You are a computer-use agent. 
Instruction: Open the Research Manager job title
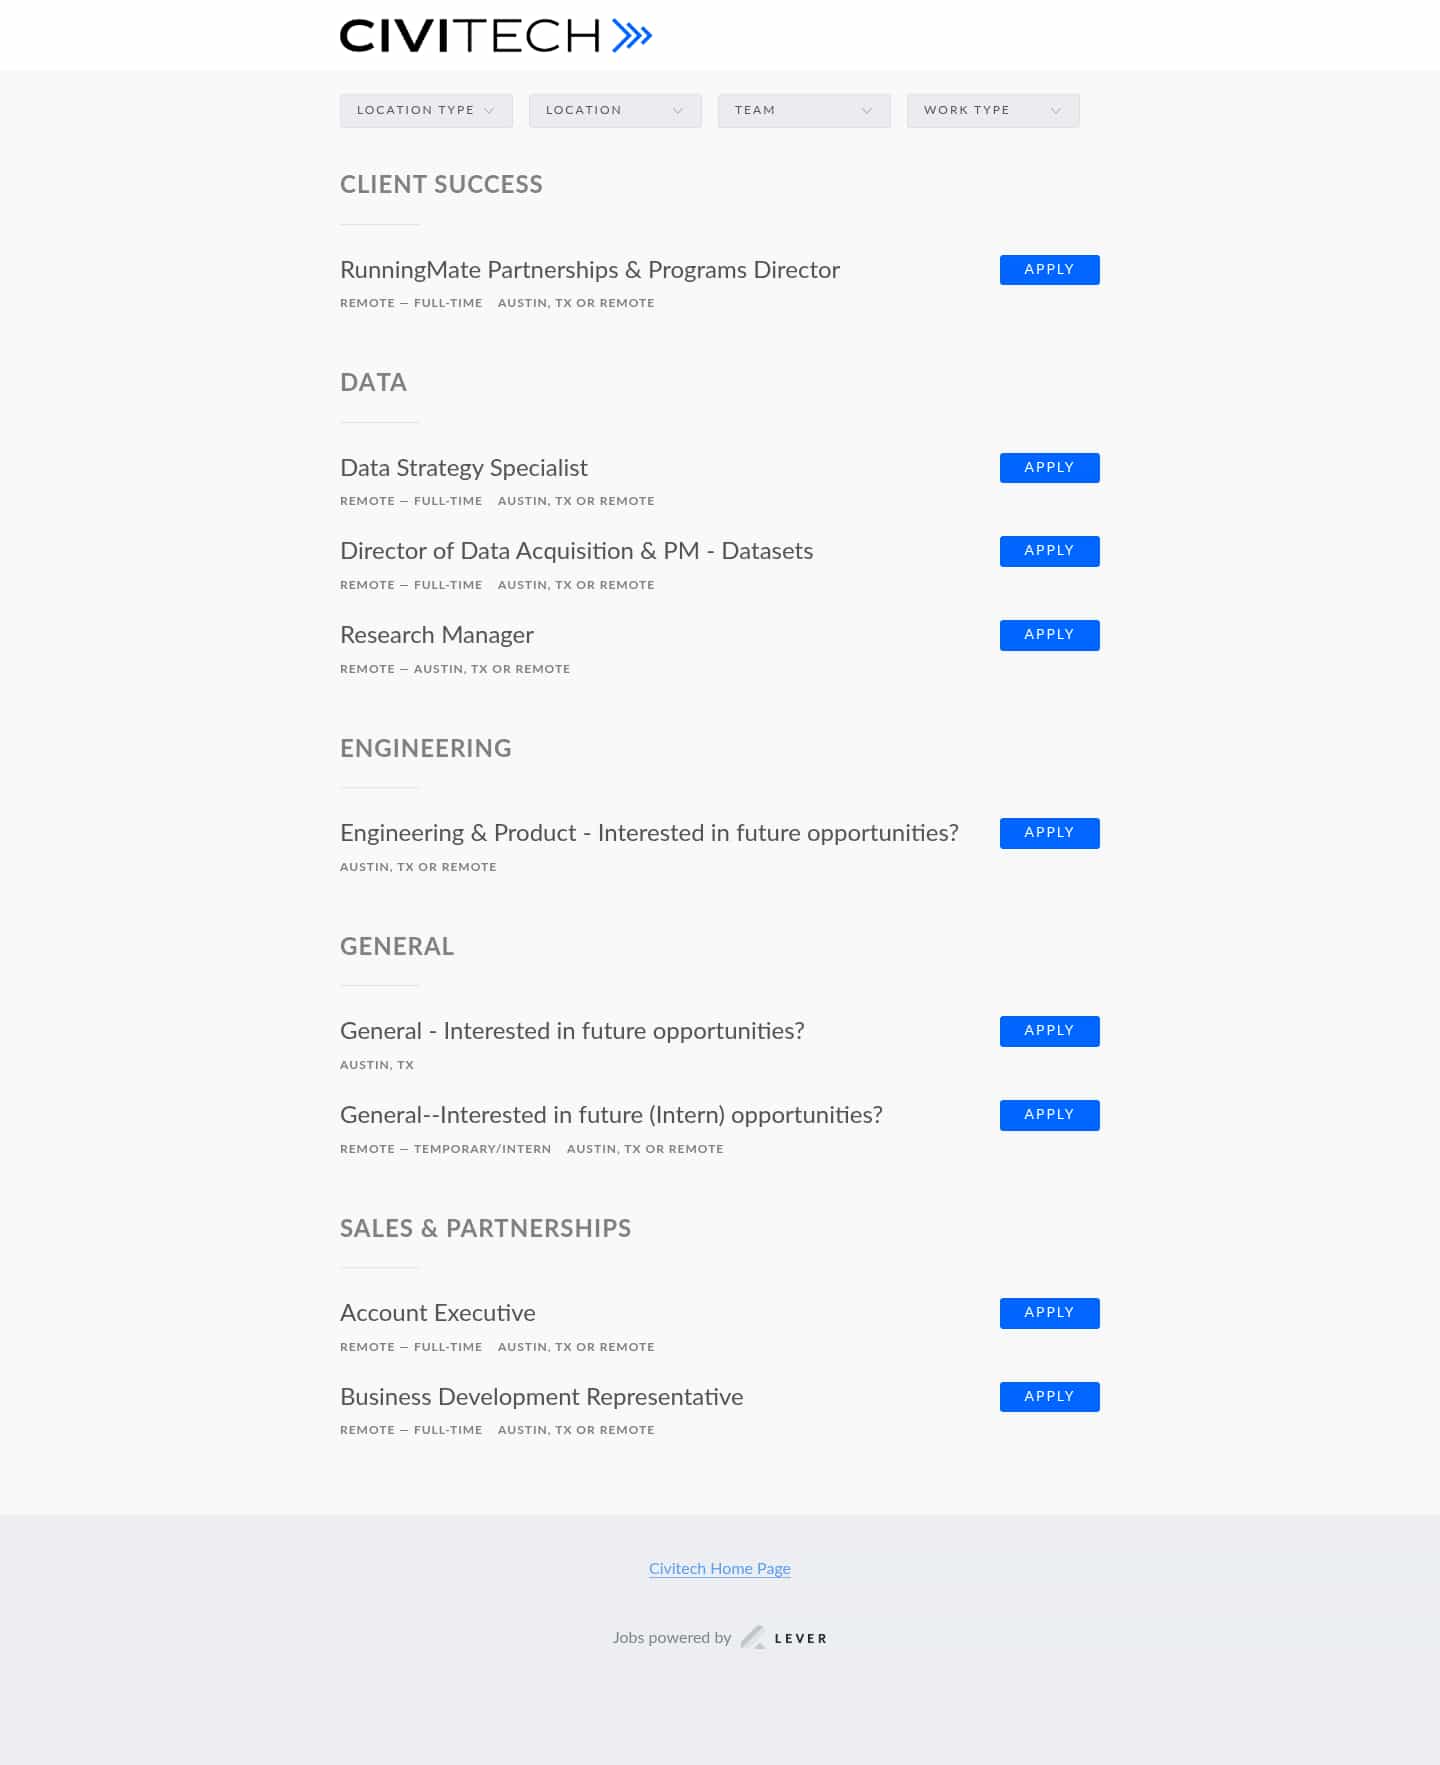[x=437, y=635]
